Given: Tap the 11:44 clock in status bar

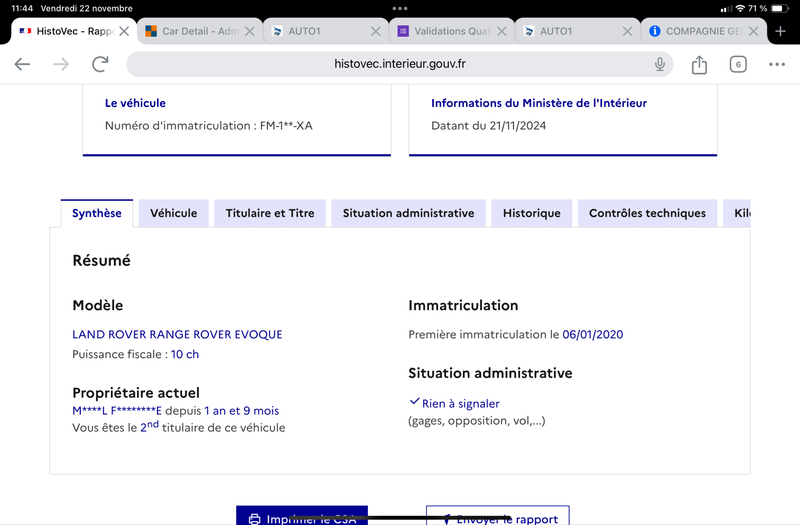Looking at the screenshot, I should click(x=22, y=8).
